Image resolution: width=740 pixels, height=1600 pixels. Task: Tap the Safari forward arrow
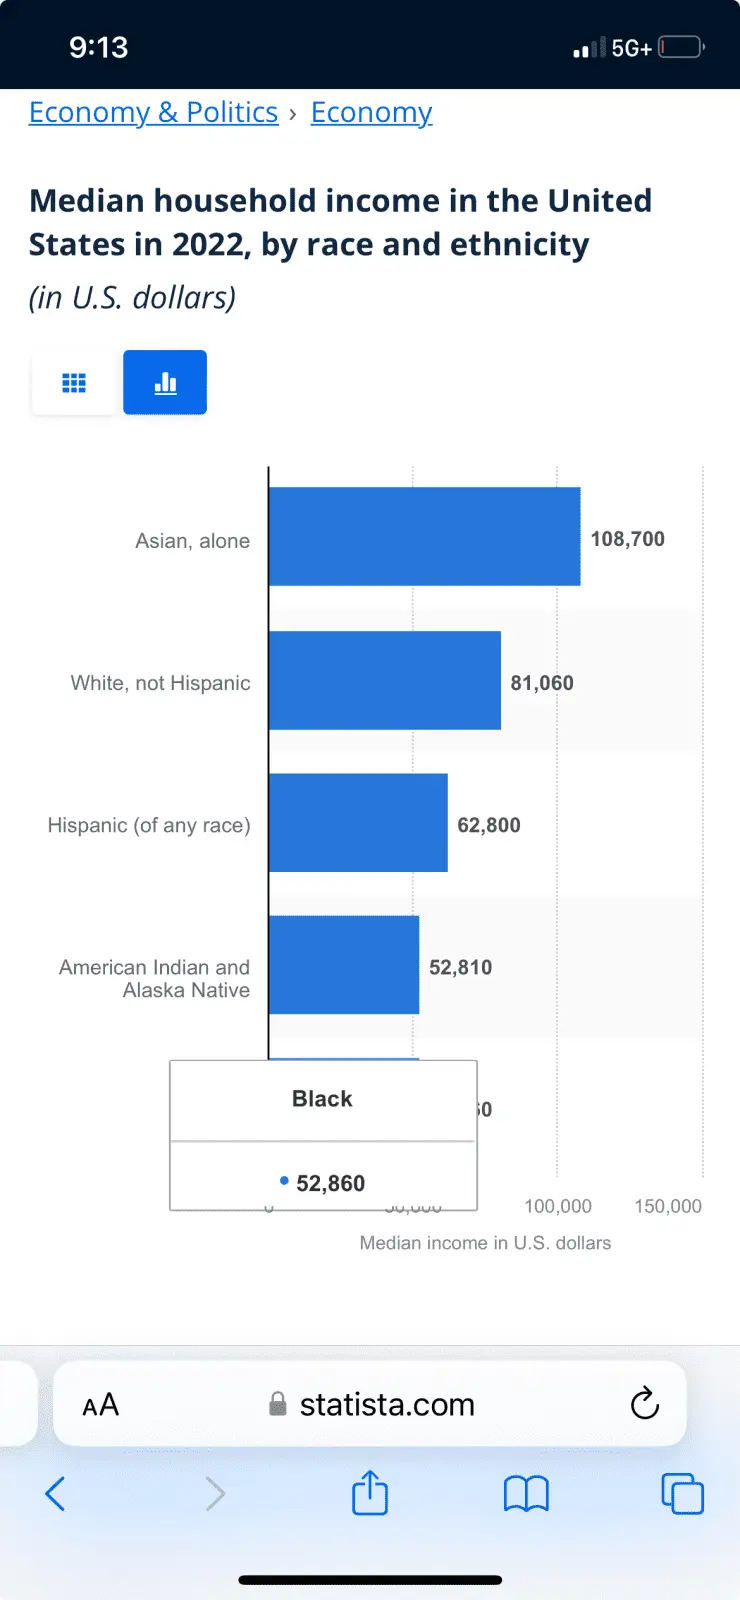tap(215, 1494)
